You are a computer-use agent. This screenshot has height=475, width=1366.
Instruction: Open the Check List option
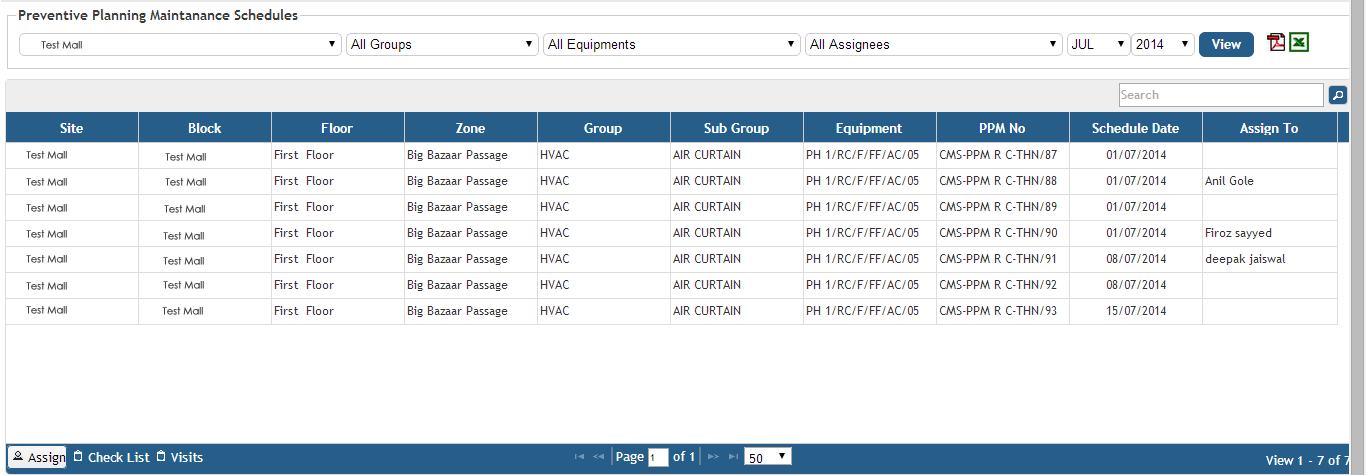[x=111, y=457]
